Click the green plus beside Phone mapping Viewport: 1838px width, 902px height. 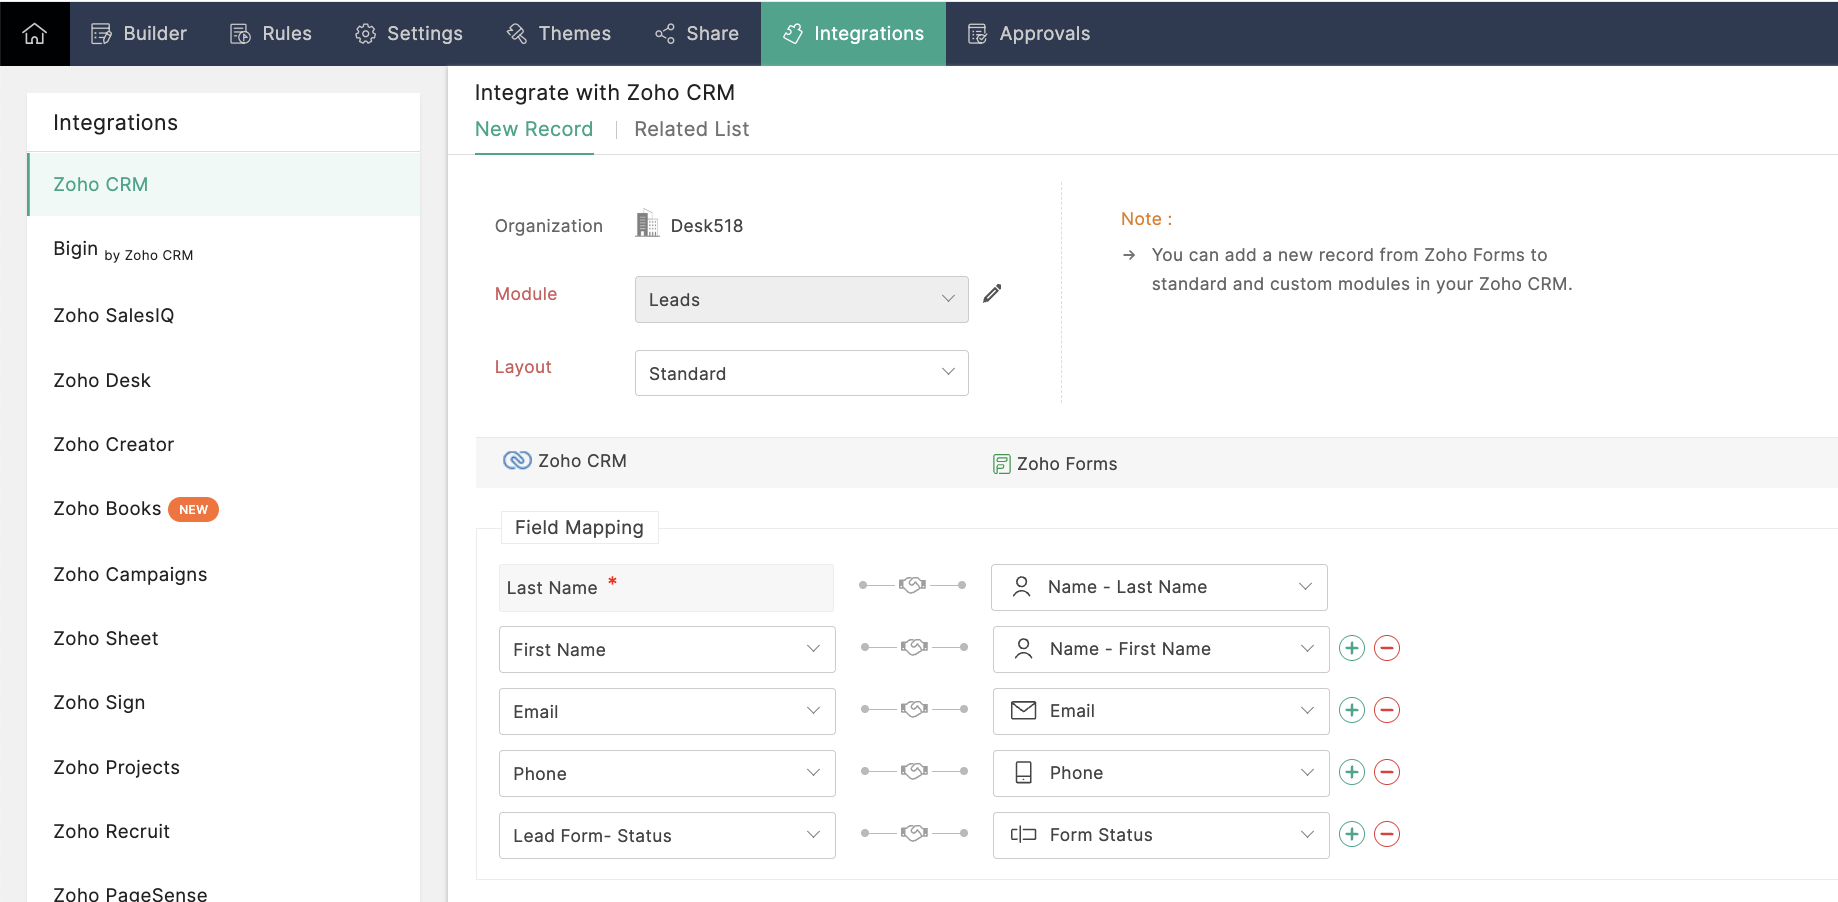(1352, 772)
